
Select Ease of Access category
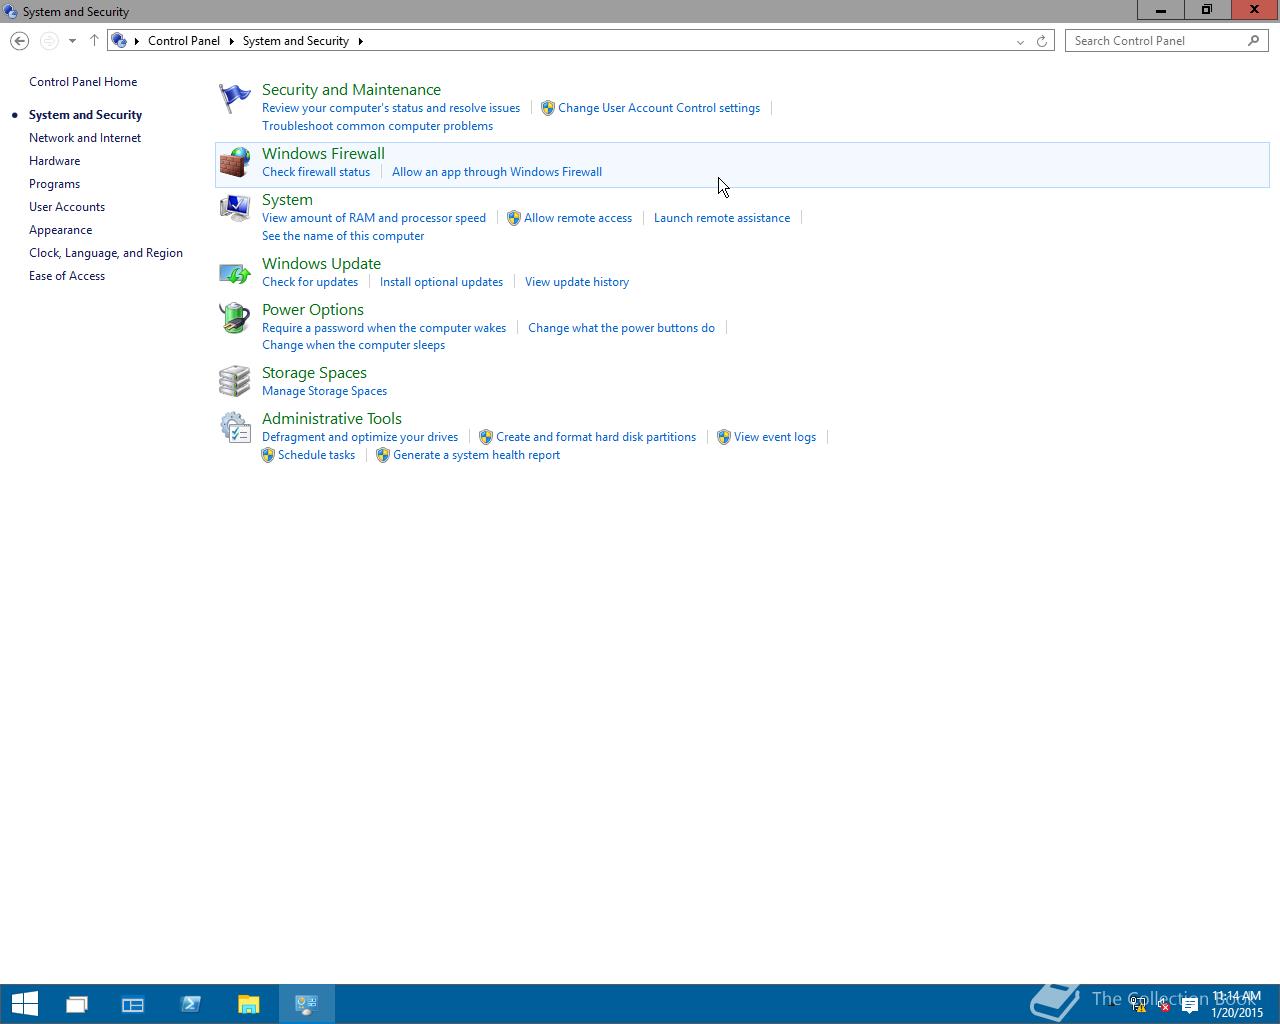[67, 276]
